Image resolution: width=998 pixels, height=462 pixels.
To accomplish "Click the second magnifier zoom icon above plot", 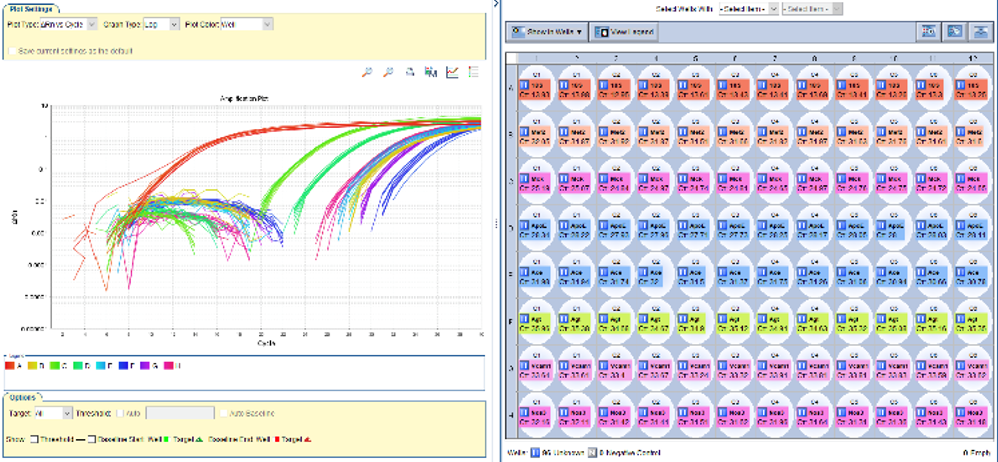I will [x=388, y=73].
